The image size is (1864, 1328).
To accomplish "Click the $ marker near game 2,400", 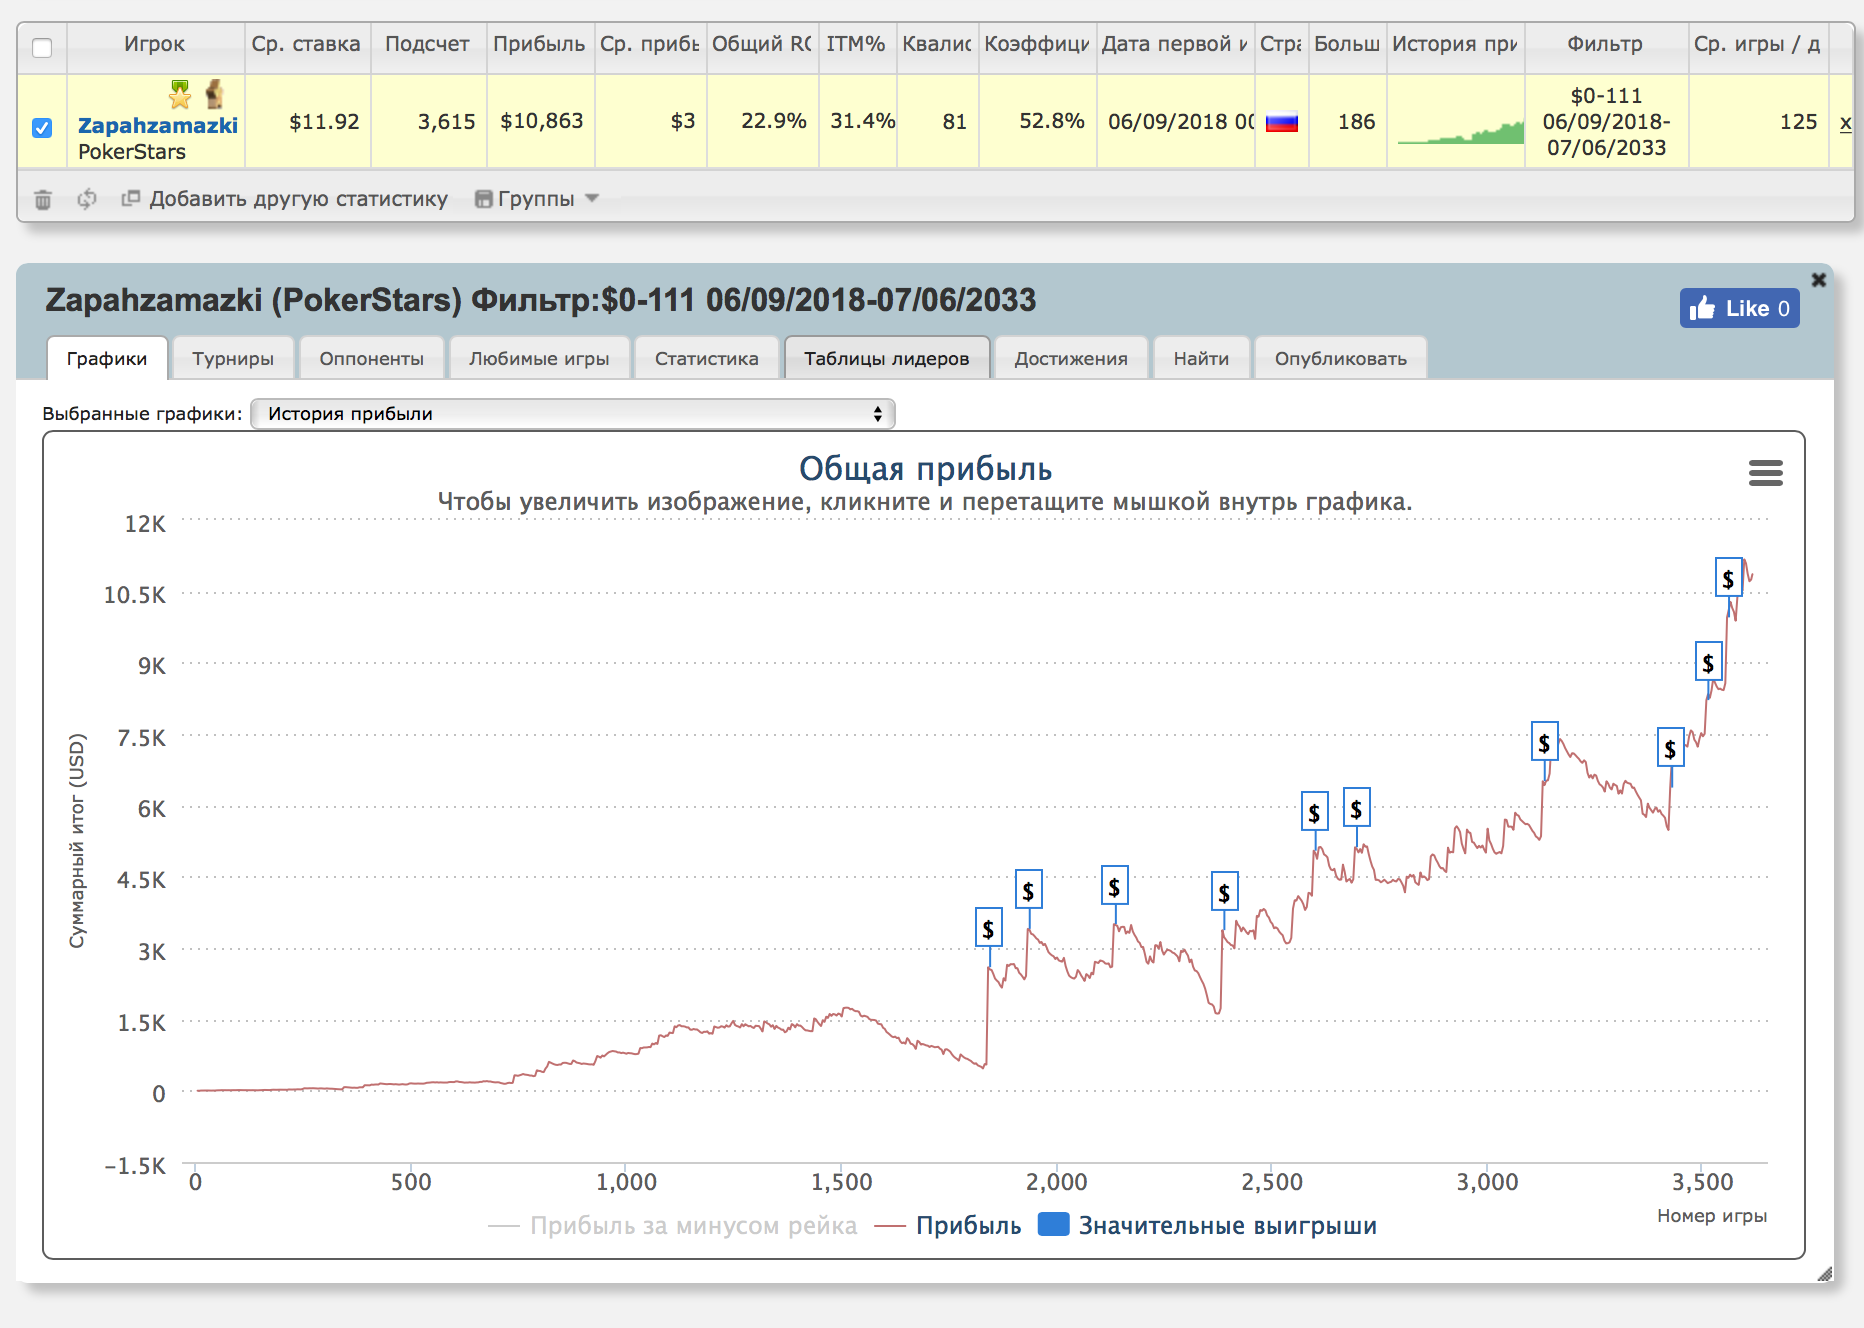I will [1224, 892].
